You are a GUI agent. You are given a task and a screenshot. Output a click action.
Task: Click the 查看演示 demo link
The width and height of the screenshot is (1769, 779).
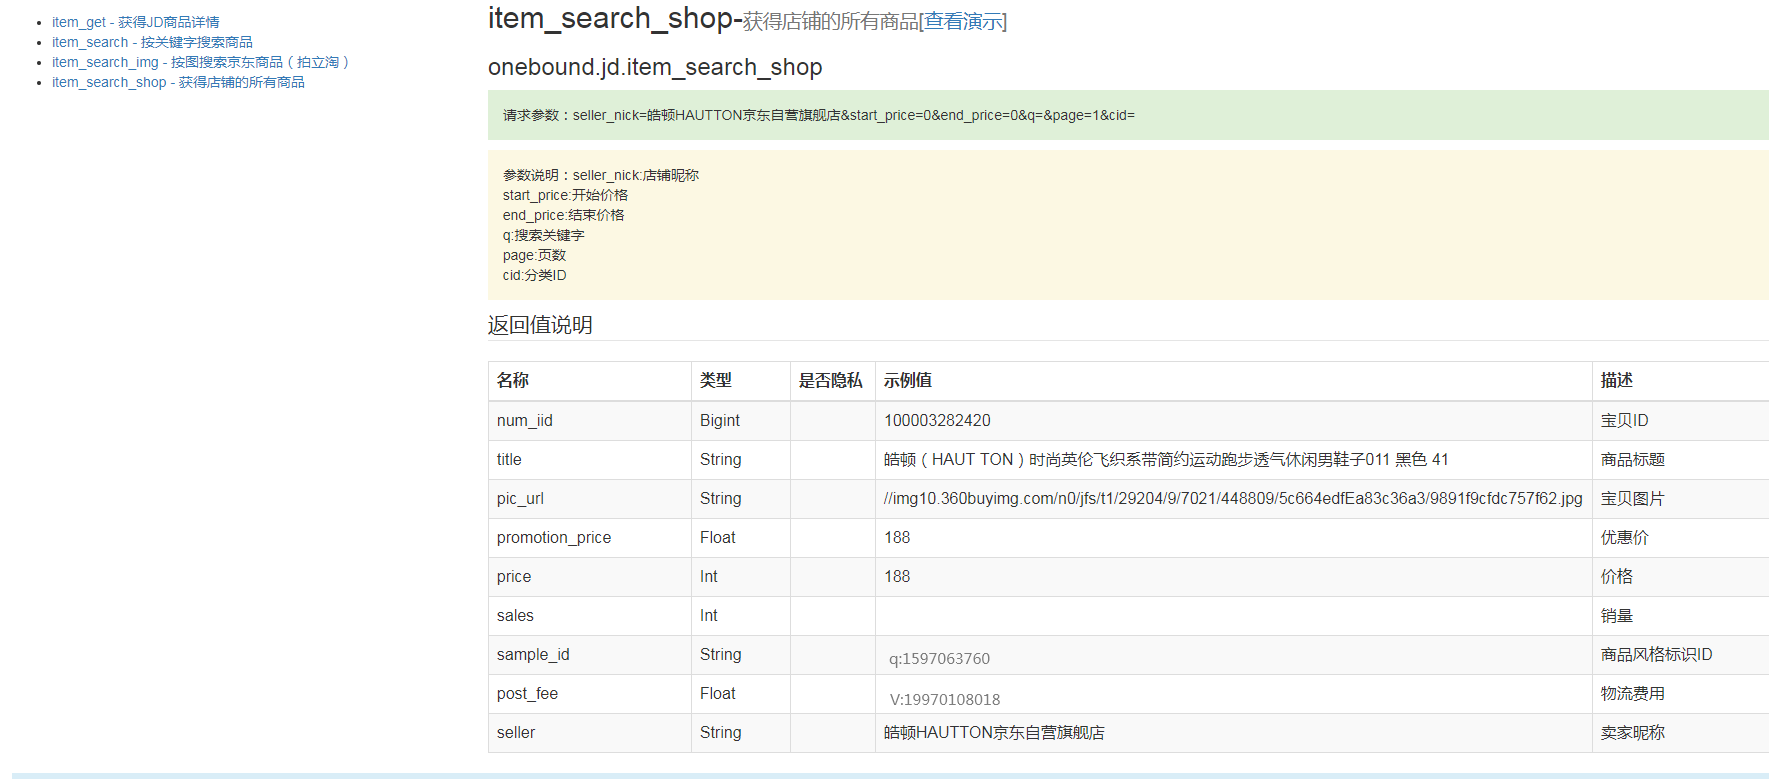coord(963,22)
